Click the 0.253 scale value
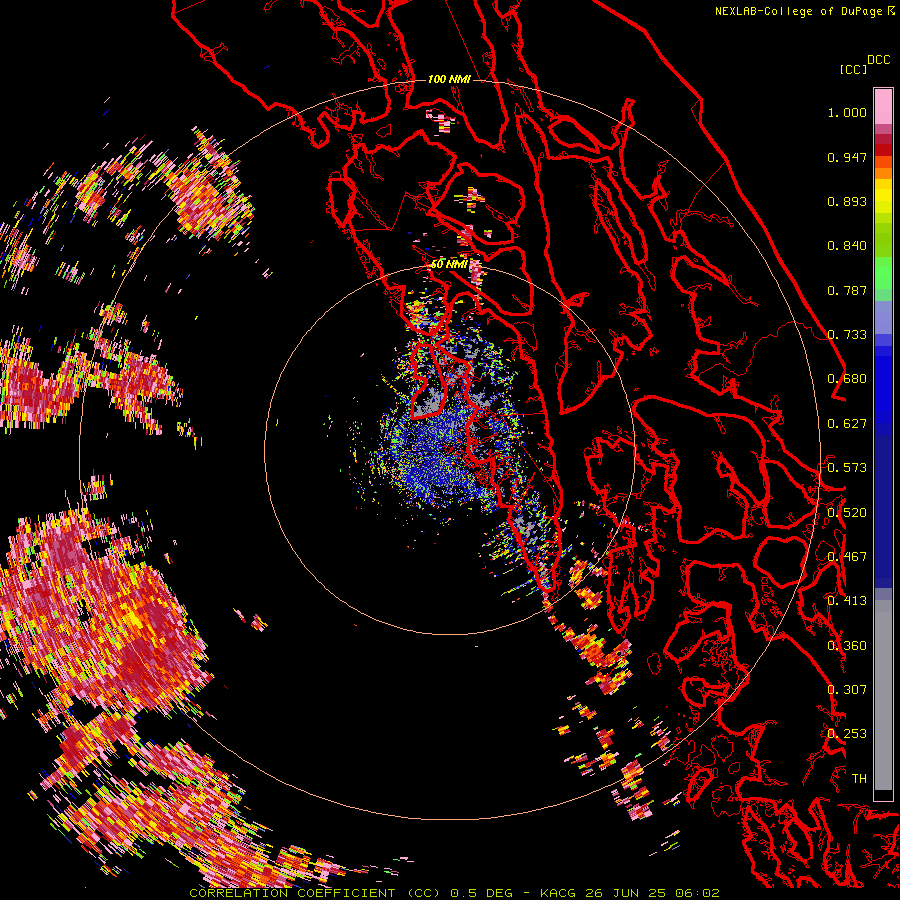900x900 pixels. (x=847, y=734)
